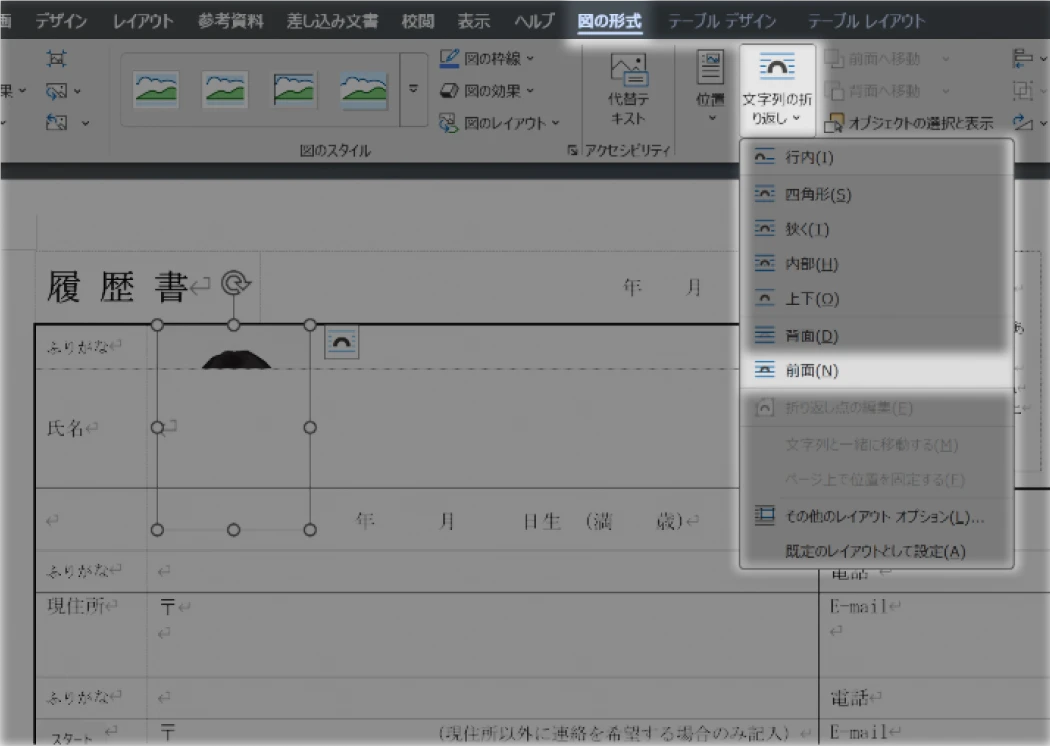Click the 図のリセット (Reset Picture) icon
Viewport: 1050px width, 746px height.
55,122
